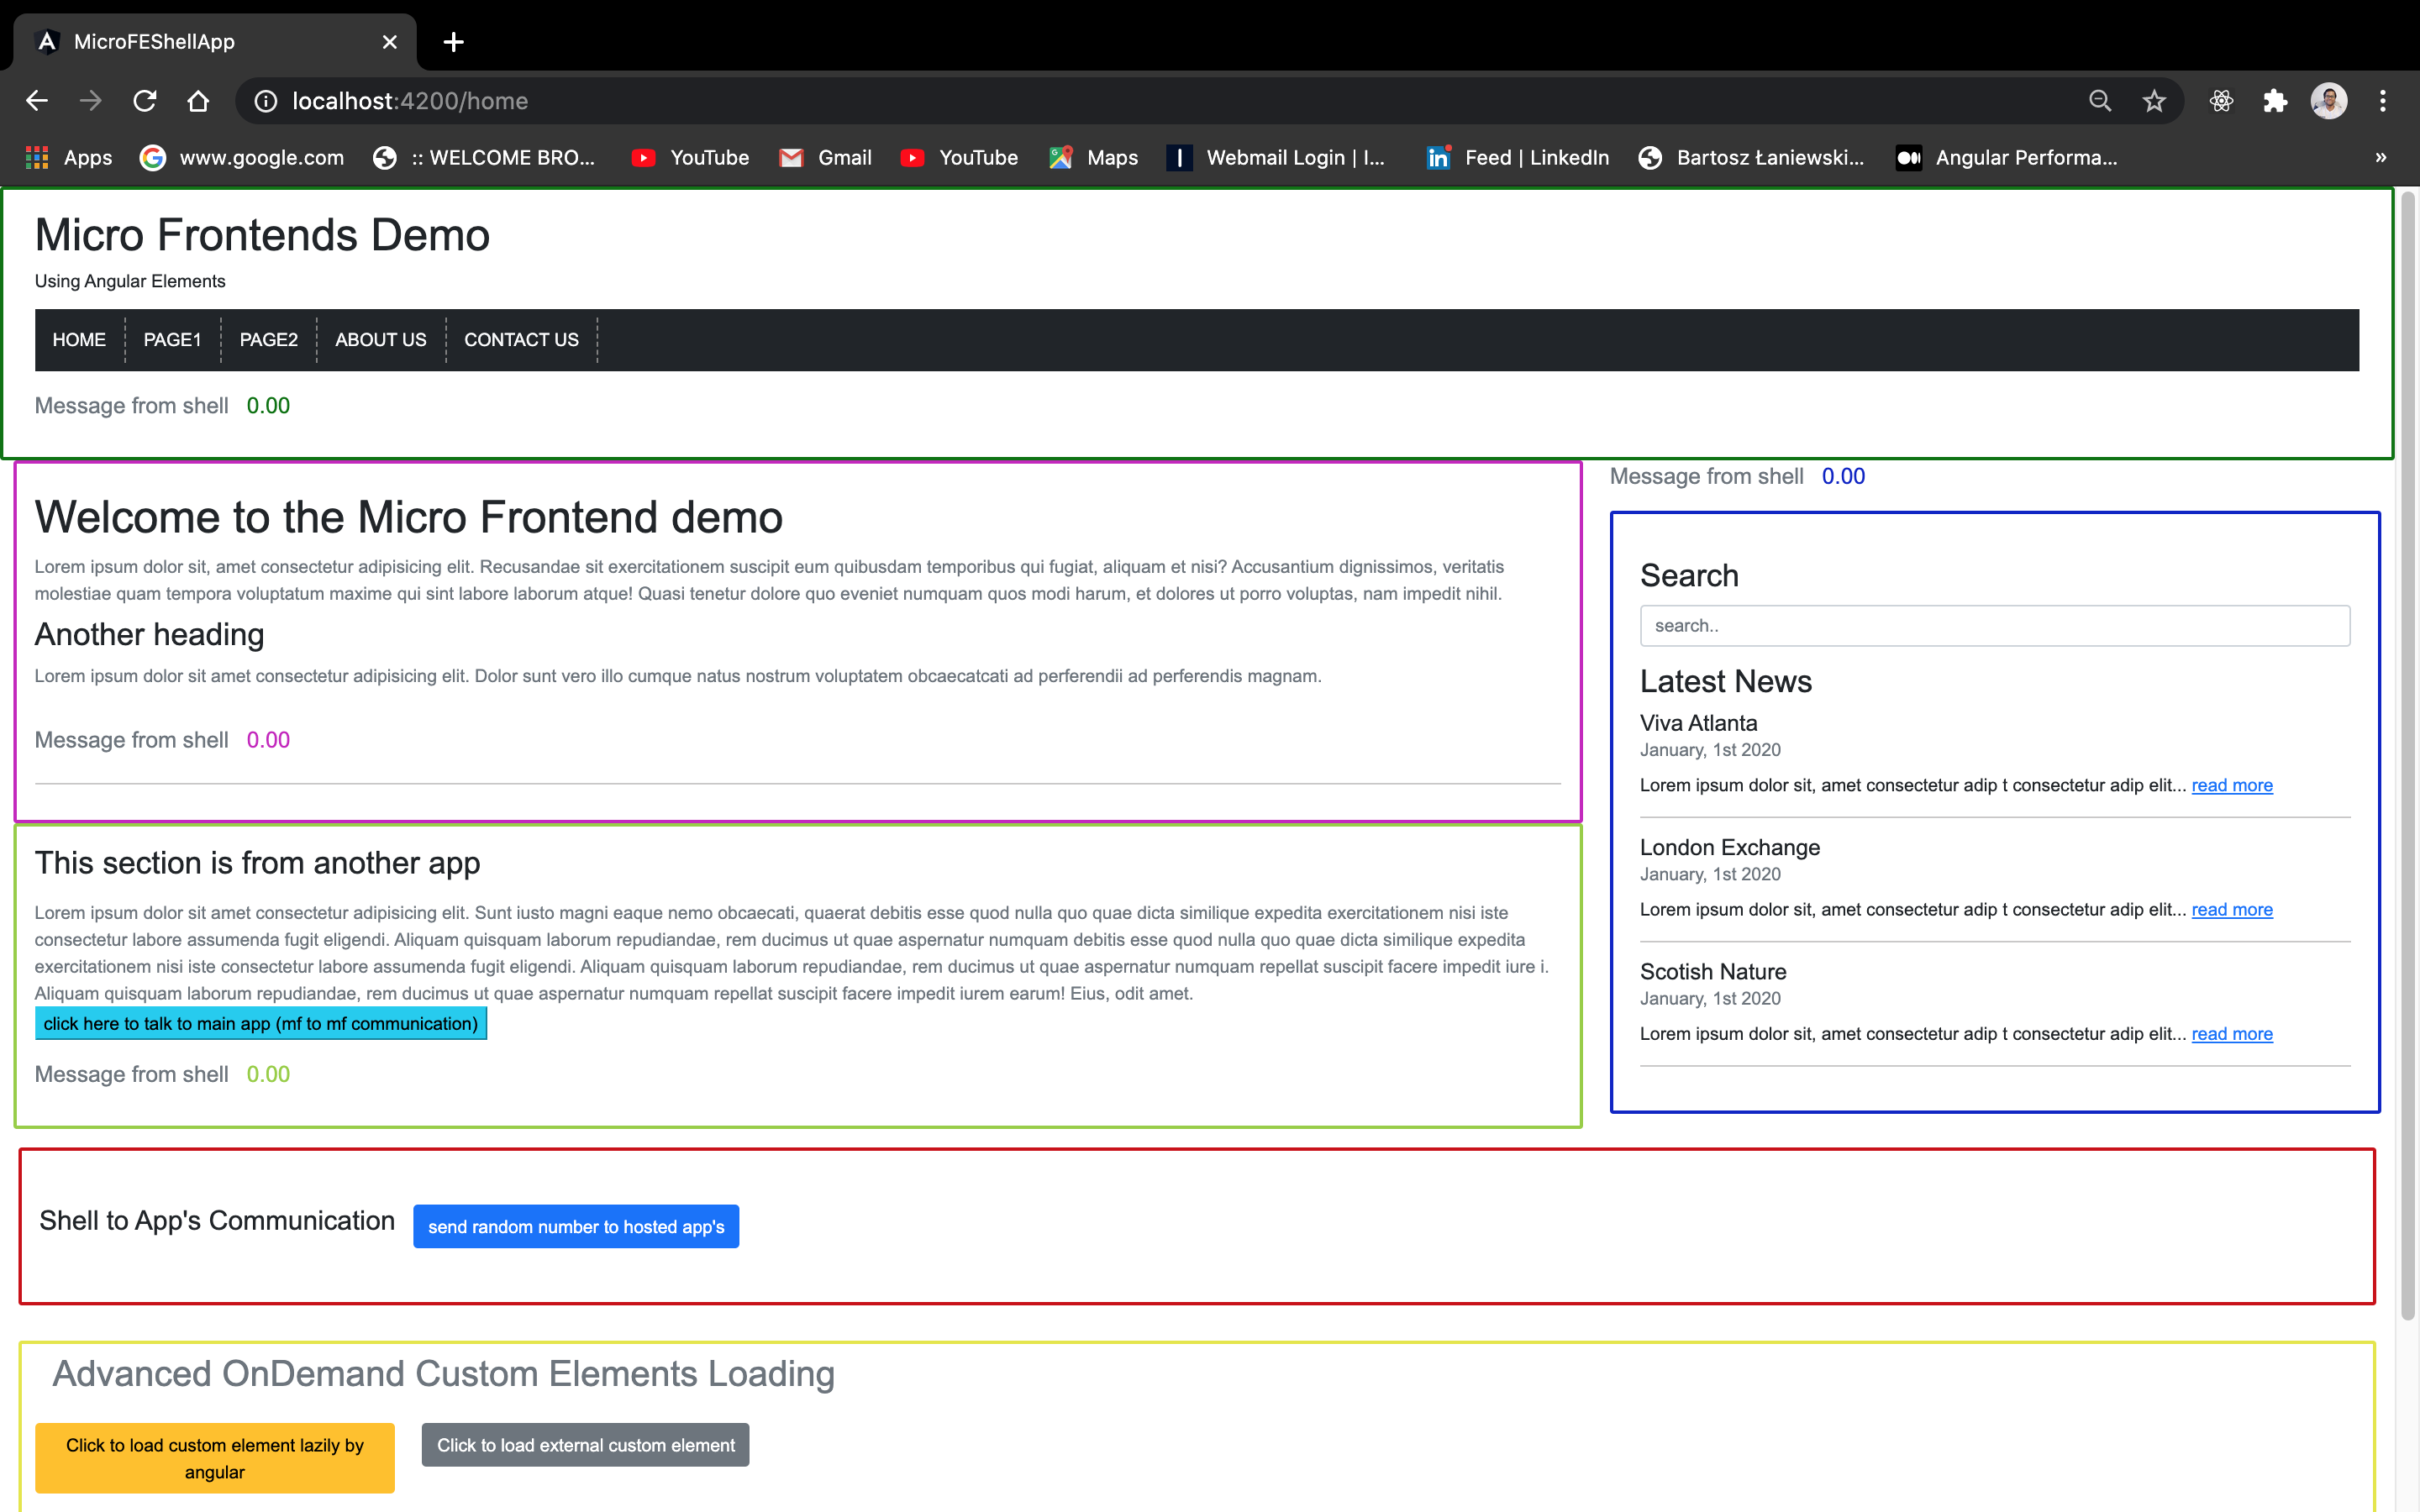This screenshot has height=1512, width=2420.
Task: Click inside the search input field
Action: (x=1993, y=625)
